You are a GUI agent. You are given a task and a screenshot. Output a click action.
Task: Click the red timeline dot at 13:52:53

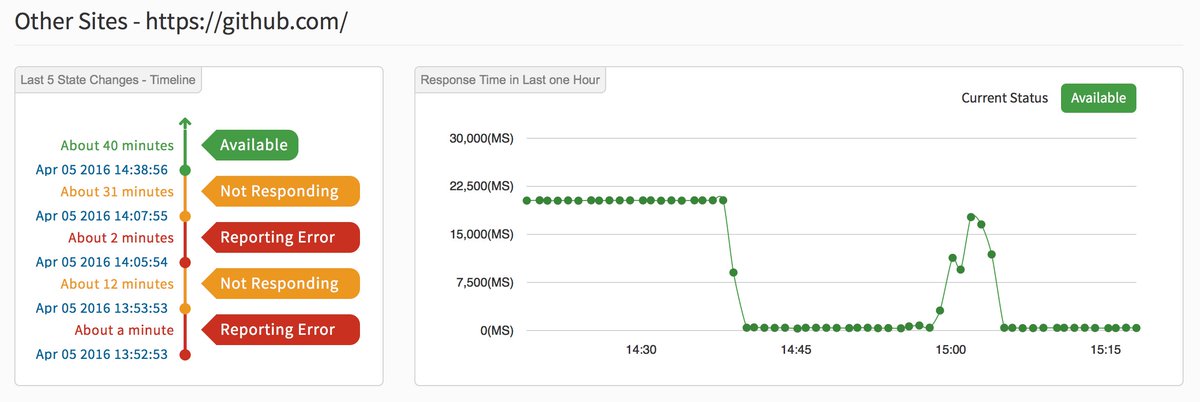[185, 354]
